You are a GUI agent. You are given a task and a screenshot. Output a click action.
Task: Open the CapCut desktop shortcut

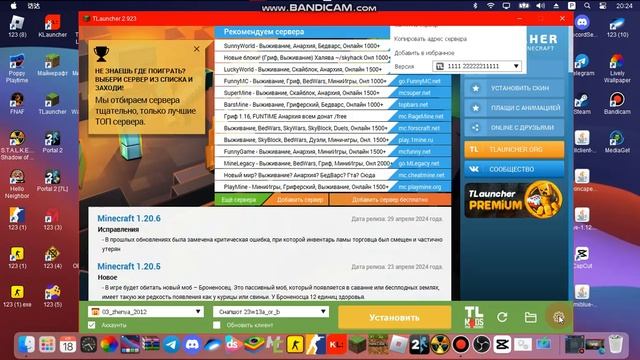coord(582,258)
